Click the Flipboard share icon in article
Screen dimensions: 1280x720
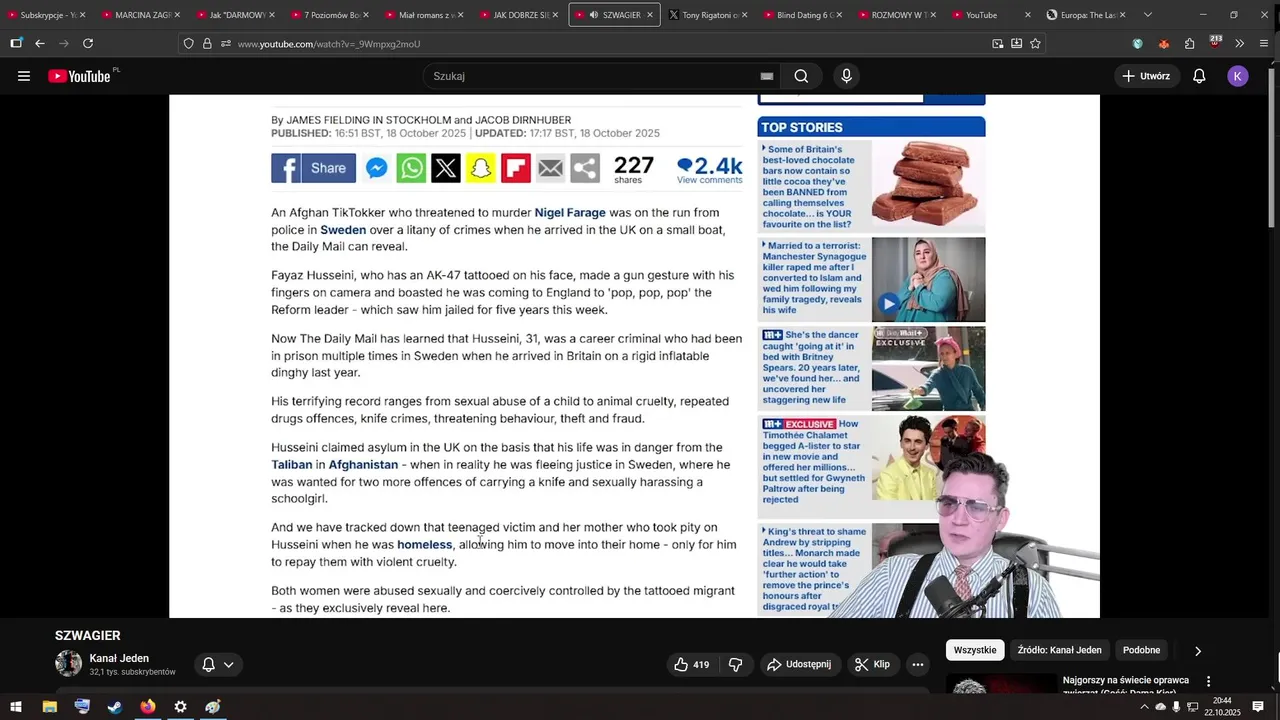[516, 168]
